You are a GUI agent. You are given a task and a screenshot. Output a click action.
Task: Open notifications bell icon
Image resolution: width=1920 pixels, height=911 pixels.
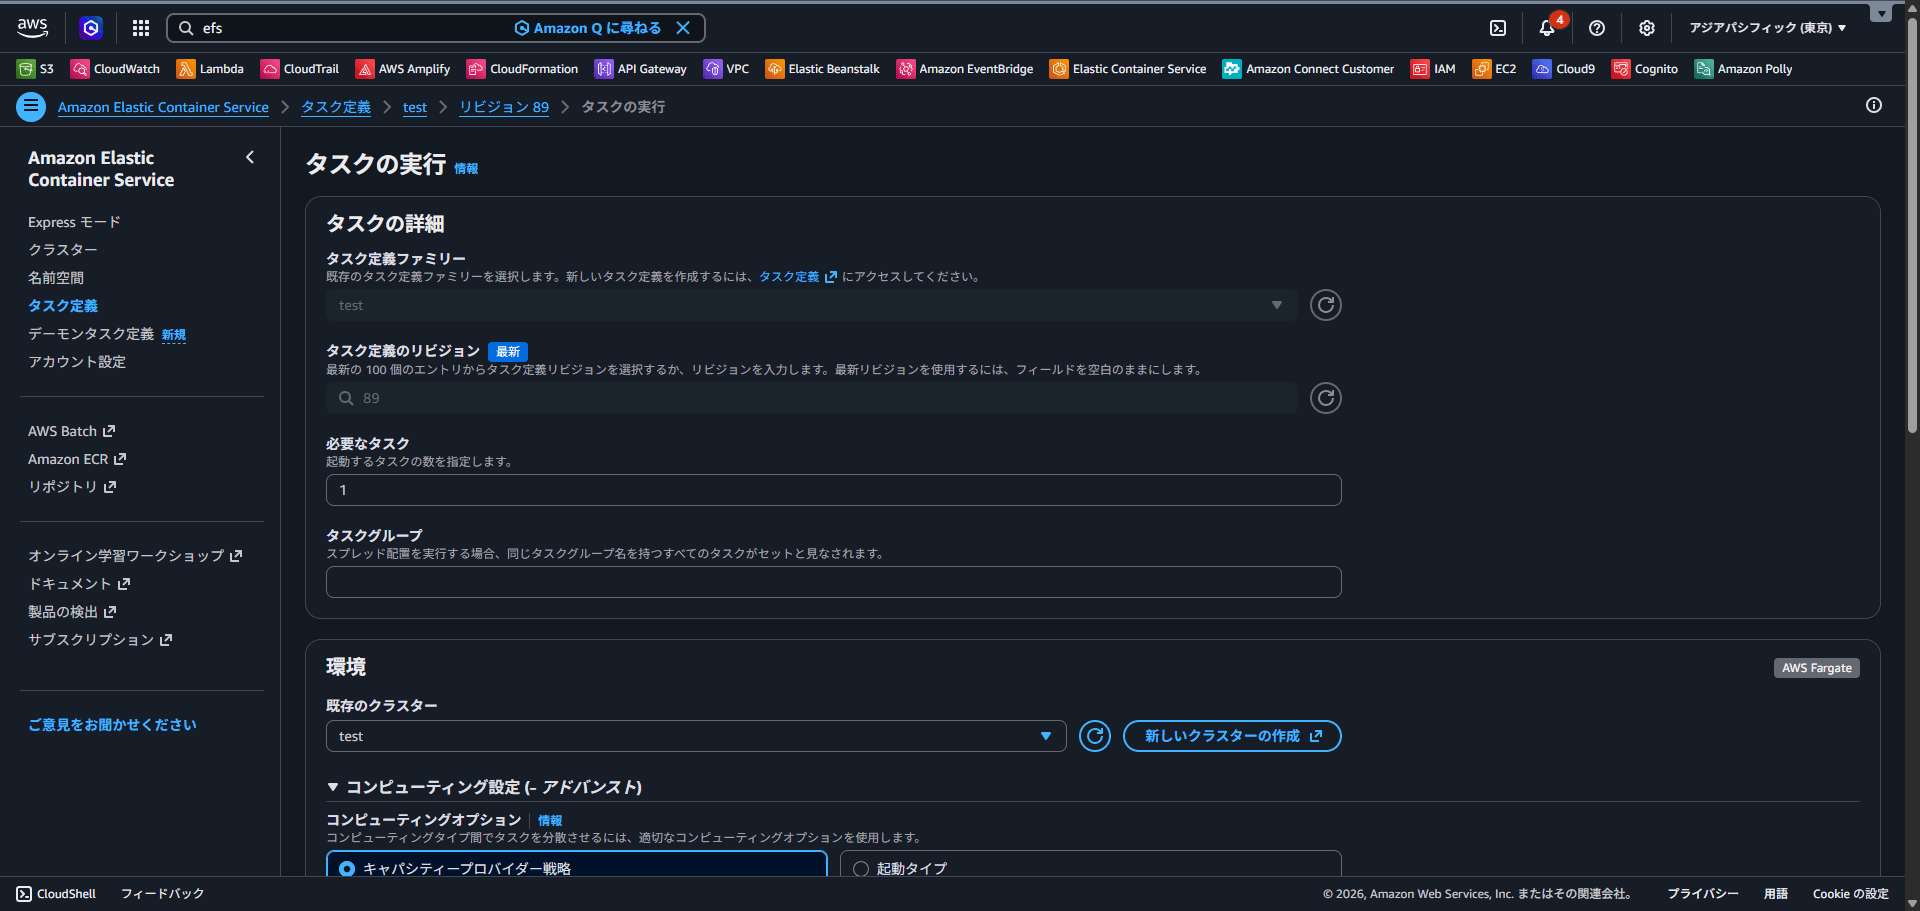(1547, 28)
